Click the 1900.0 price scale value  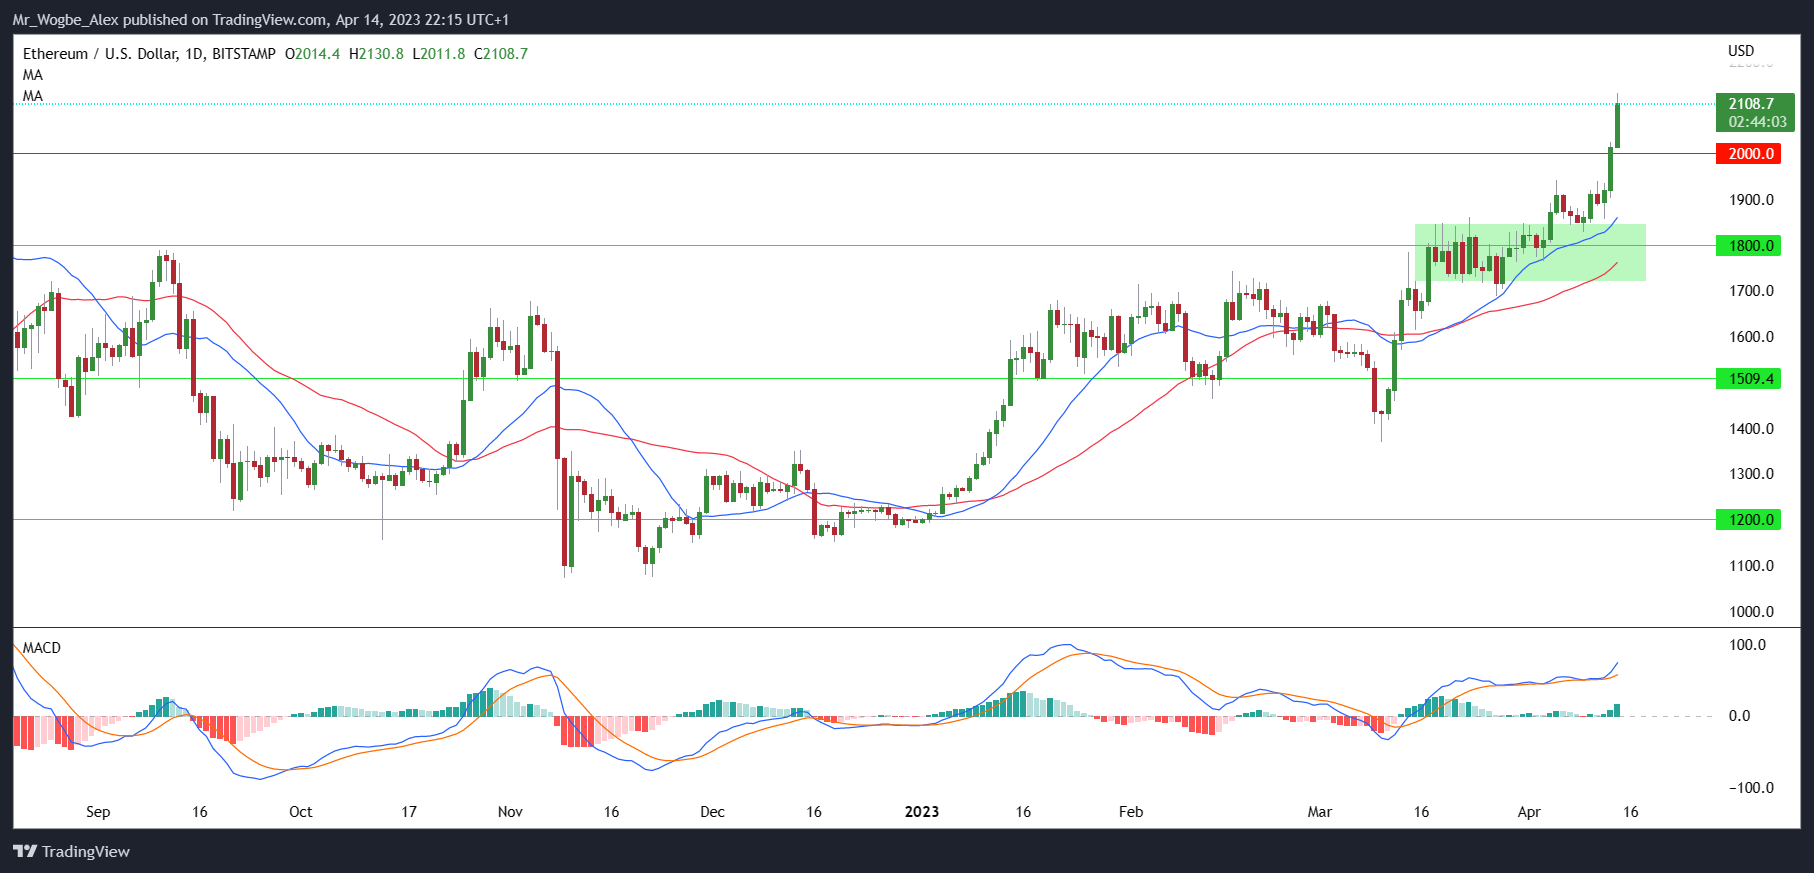coord(1751,200)
